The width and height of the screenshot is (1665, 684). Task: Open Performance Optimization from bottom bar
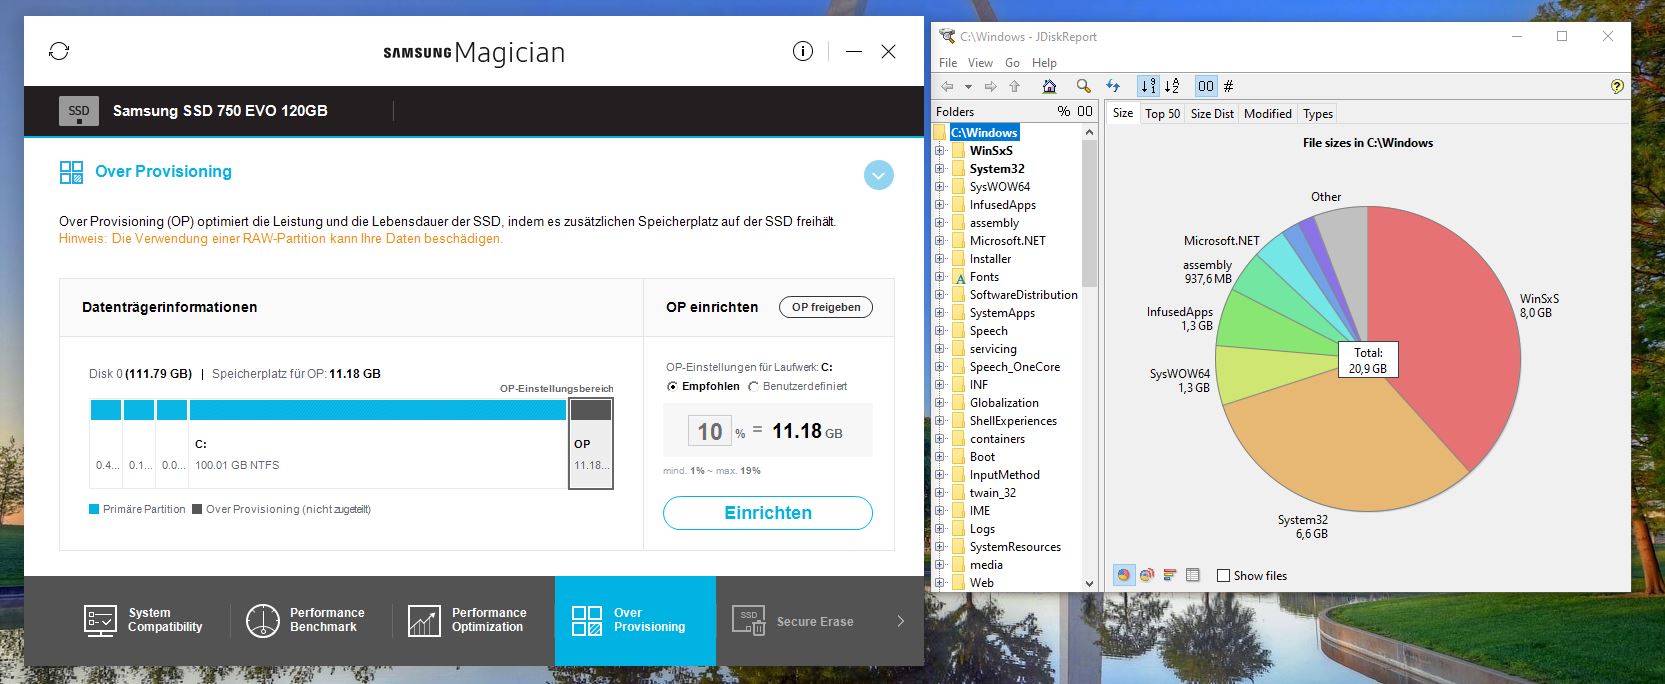[466, 620]
